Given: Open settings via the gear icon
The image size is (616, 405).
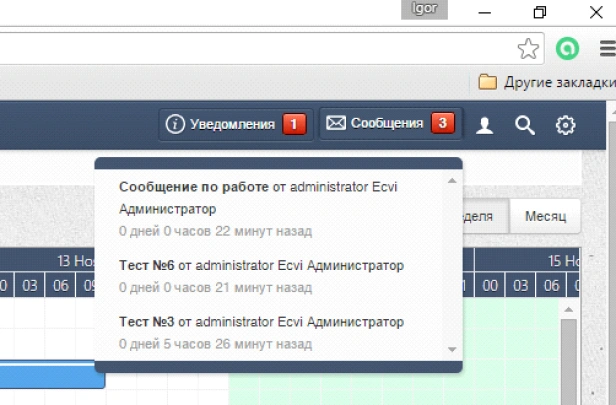Looking at the screenshot, I should 566,125.
